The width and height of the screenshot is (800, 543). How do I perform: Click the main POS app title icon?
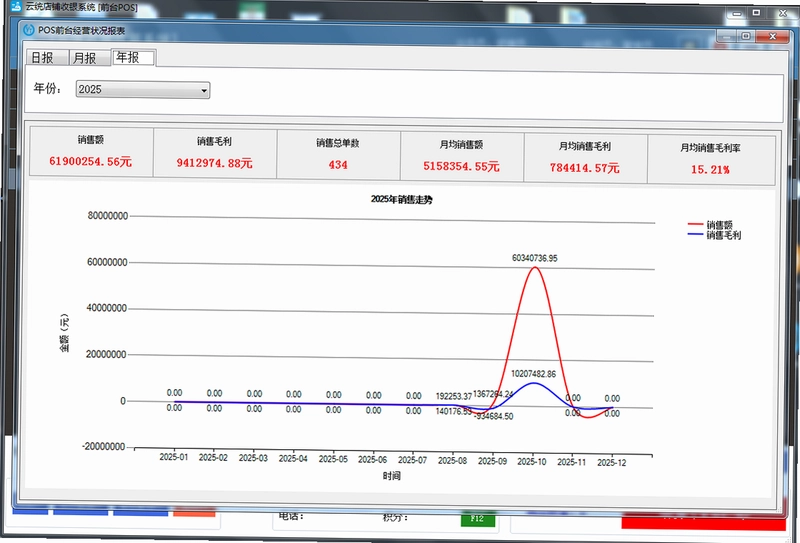coord(16,6)
